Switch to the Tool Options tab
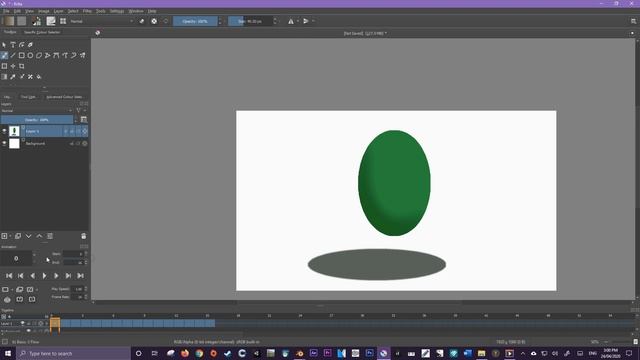Image resolution: width=640 pixels, height=360 pixels. [29, 97]
